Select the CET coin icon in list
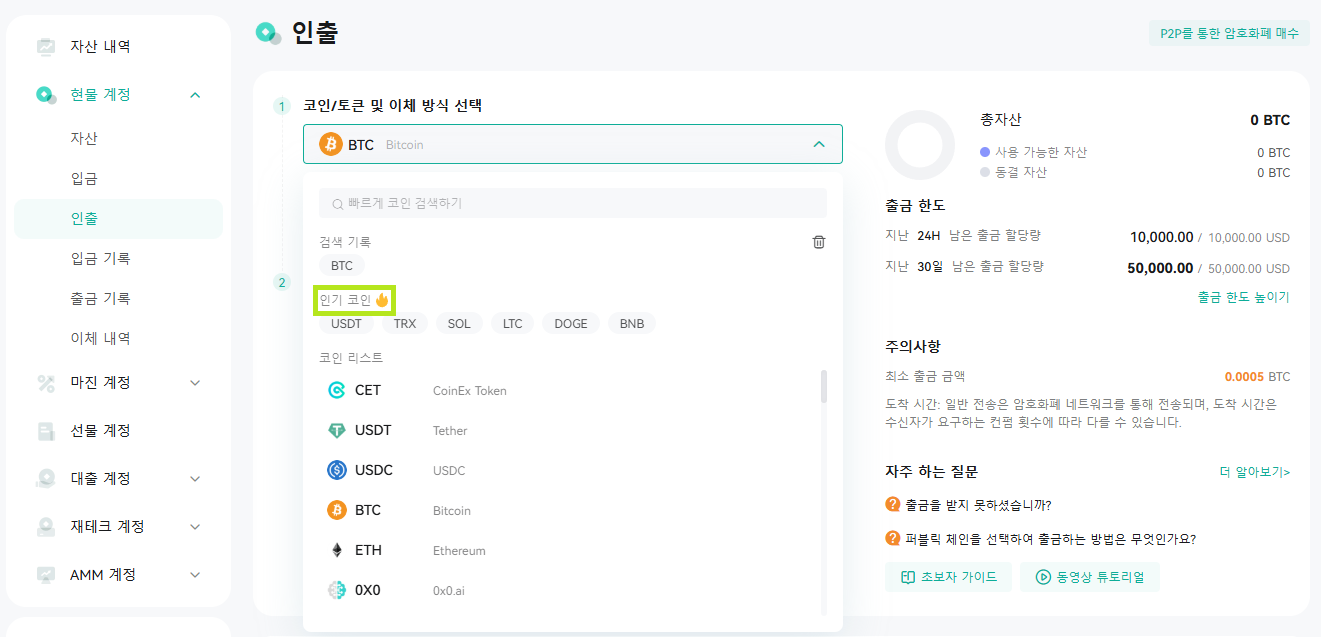1321x637 pixels. (x=337, y=390)
